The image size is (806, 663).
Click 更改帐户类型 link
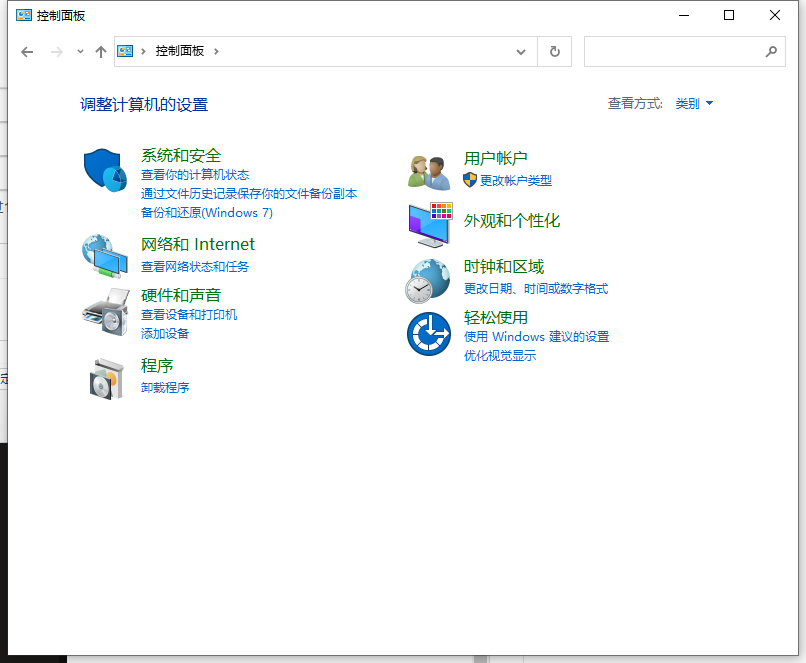515,180
